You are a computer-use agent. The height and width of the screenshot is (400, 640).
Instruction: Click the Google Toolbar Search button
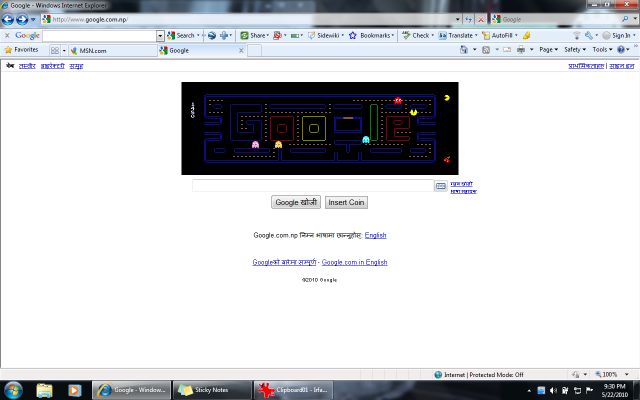181,36
